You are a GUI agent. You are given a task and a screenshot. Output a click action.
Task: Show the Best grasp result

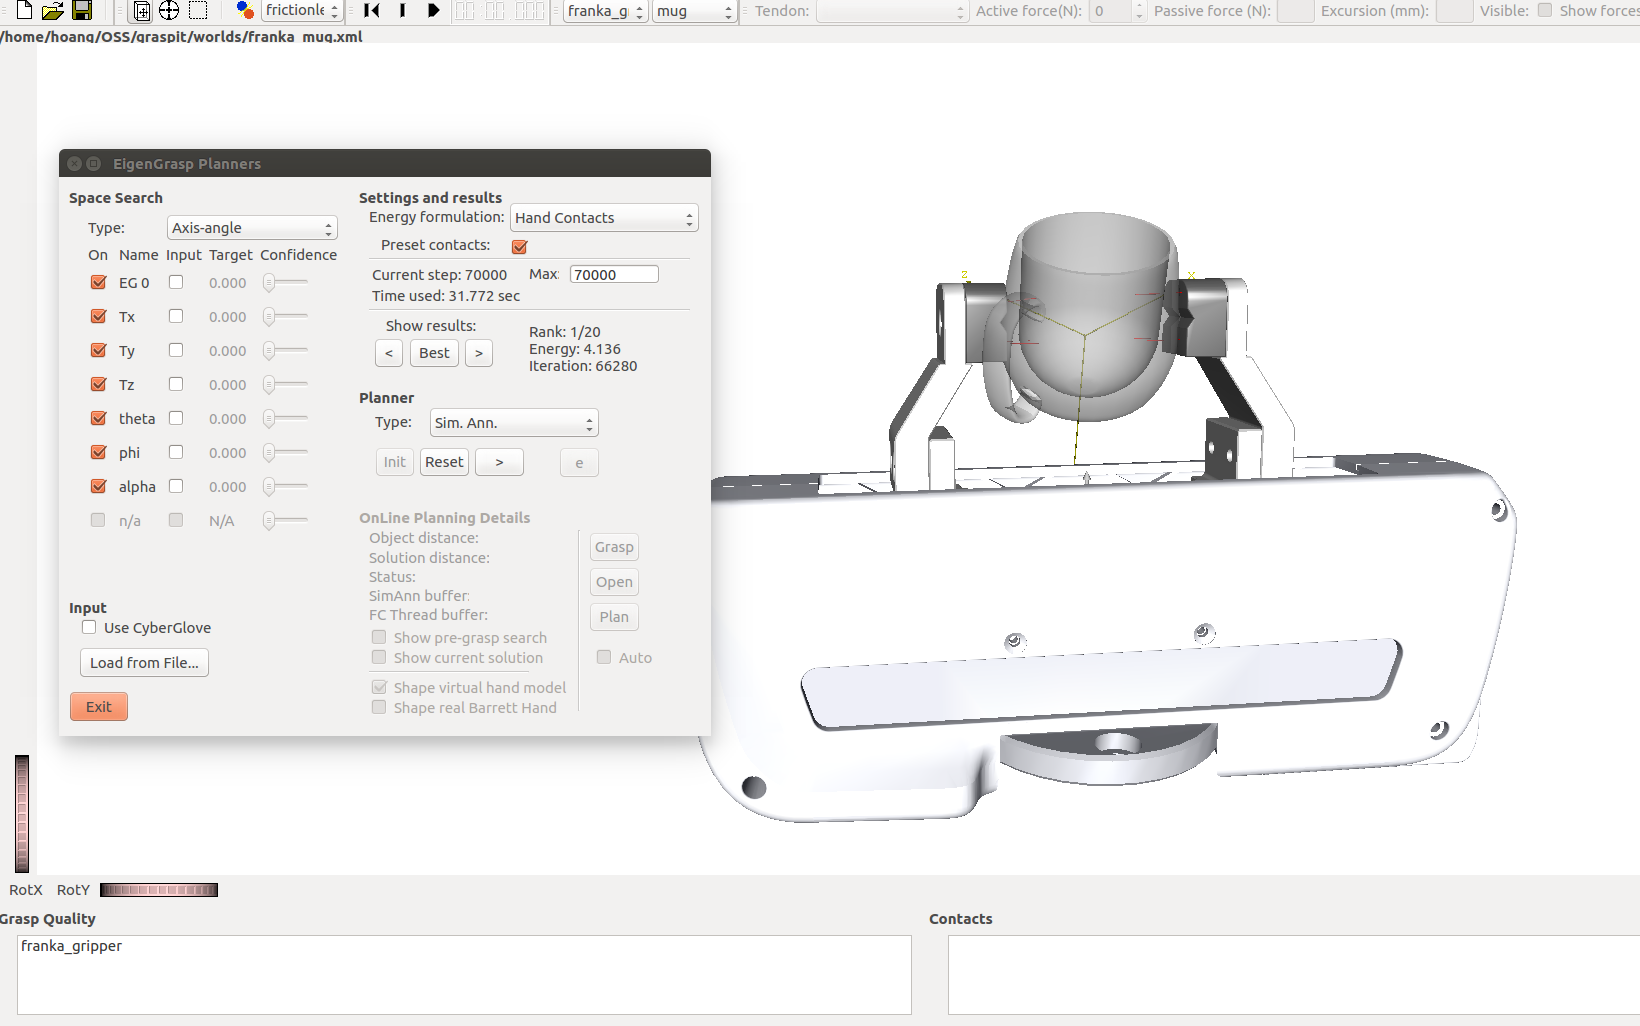pyautogui.click(x=434, y=353)
